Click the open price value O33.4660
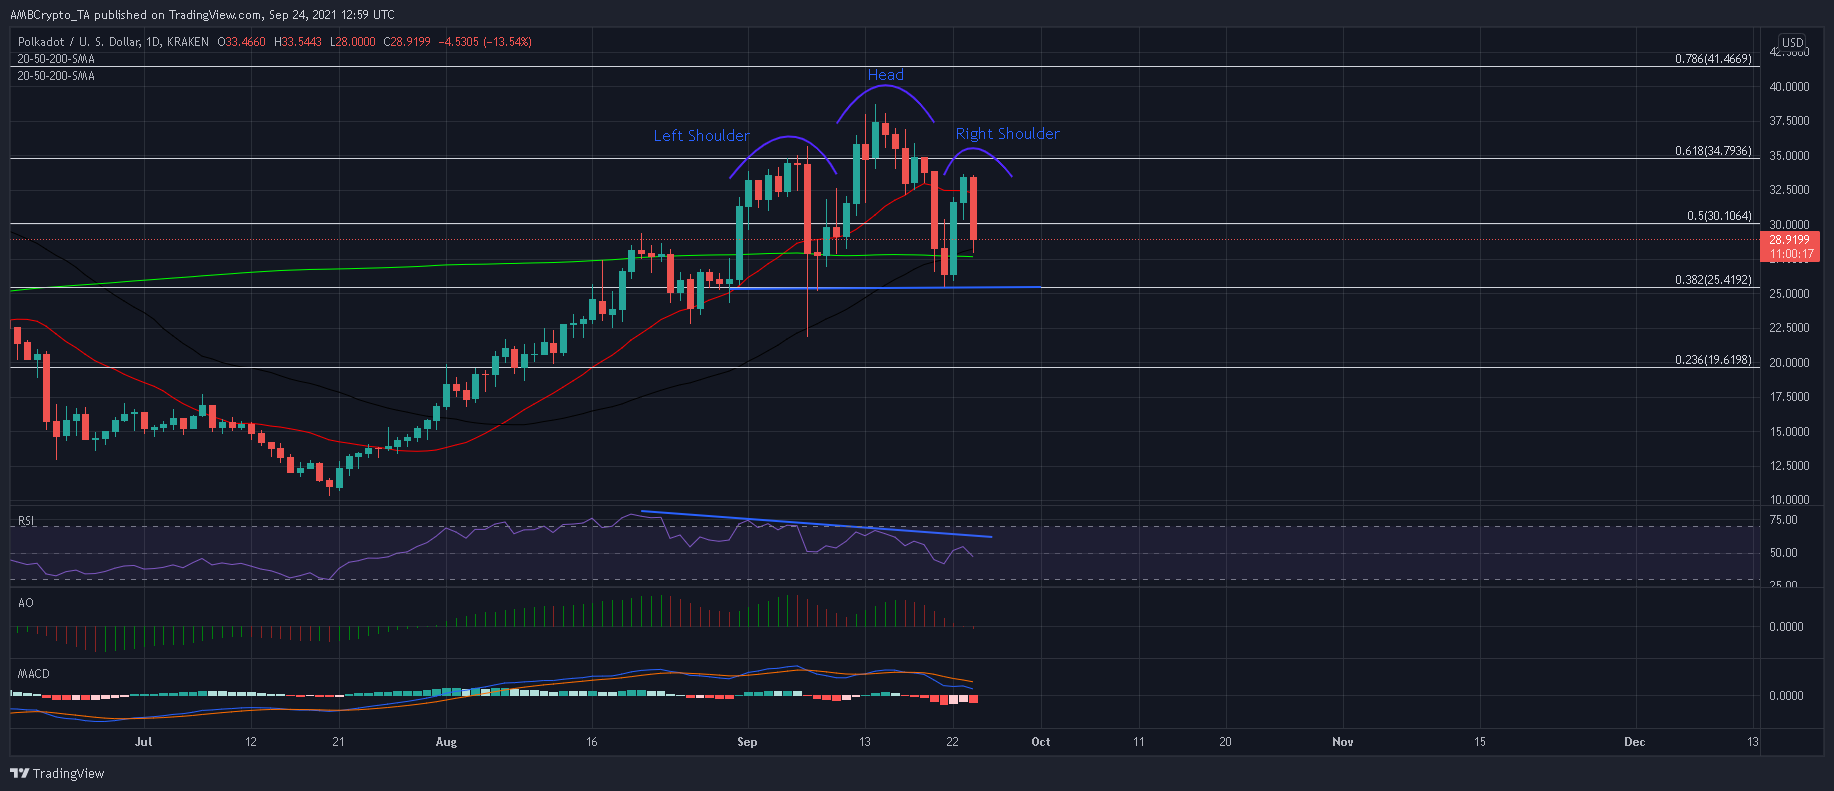1834x791 pixels. [243, 42]
